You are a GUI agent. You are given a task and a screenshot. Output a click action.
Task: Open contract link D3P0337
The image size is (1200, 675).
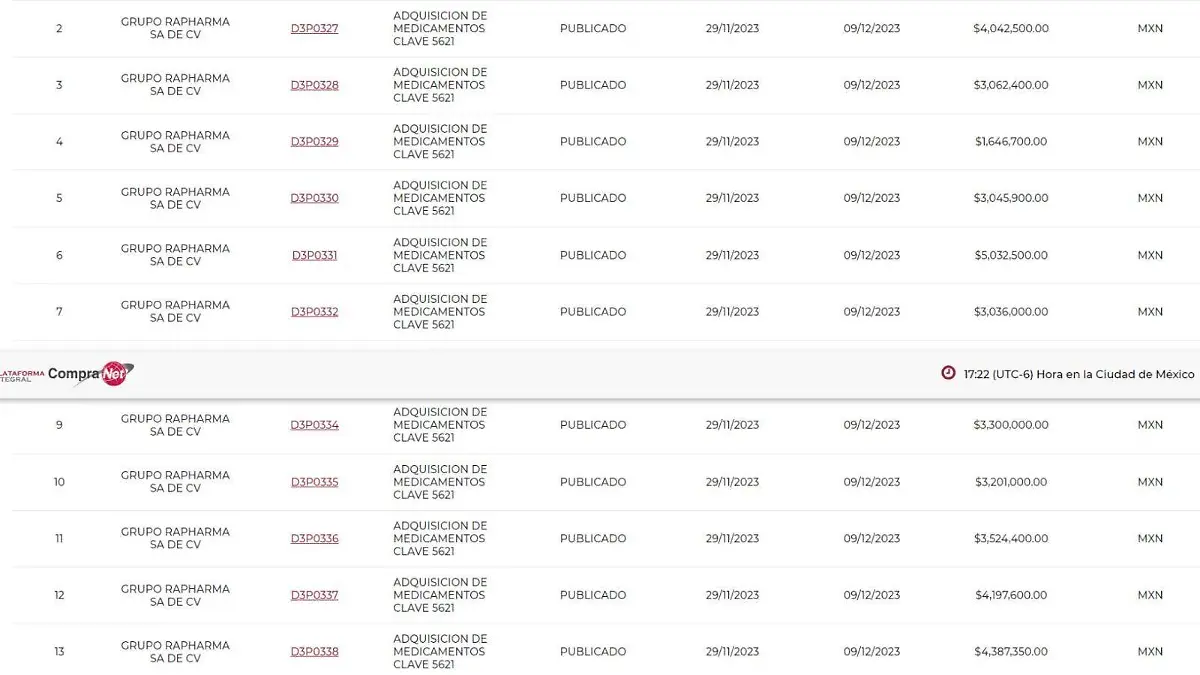(x=314, y=595)
